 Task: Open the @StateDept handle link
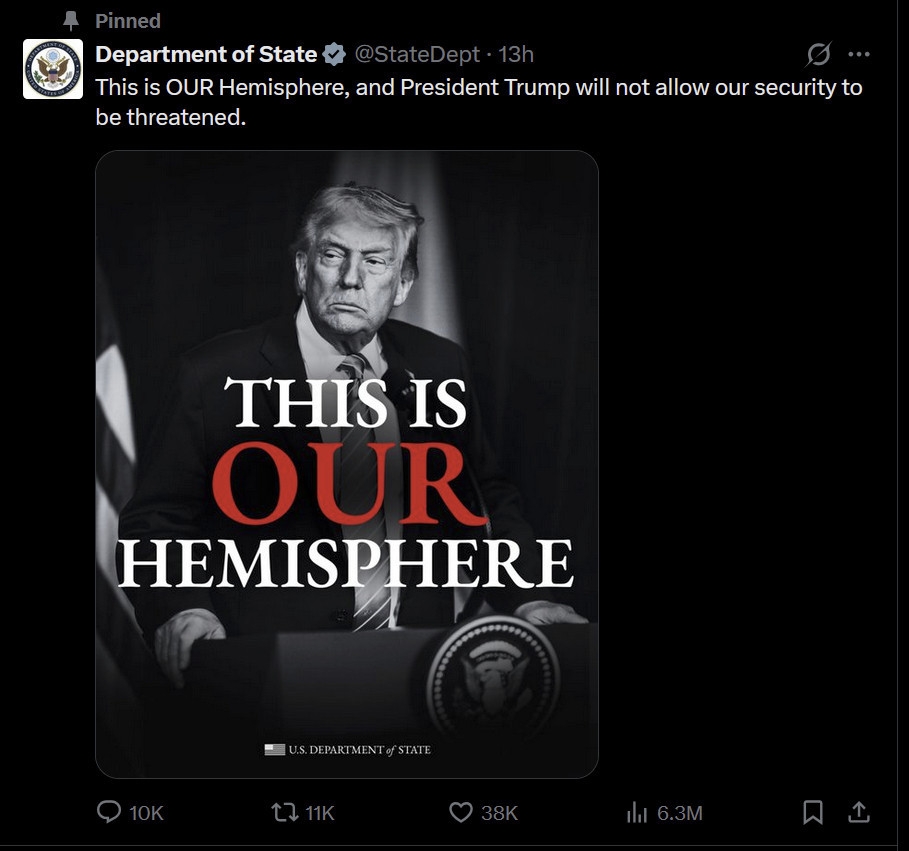(417, 54)
